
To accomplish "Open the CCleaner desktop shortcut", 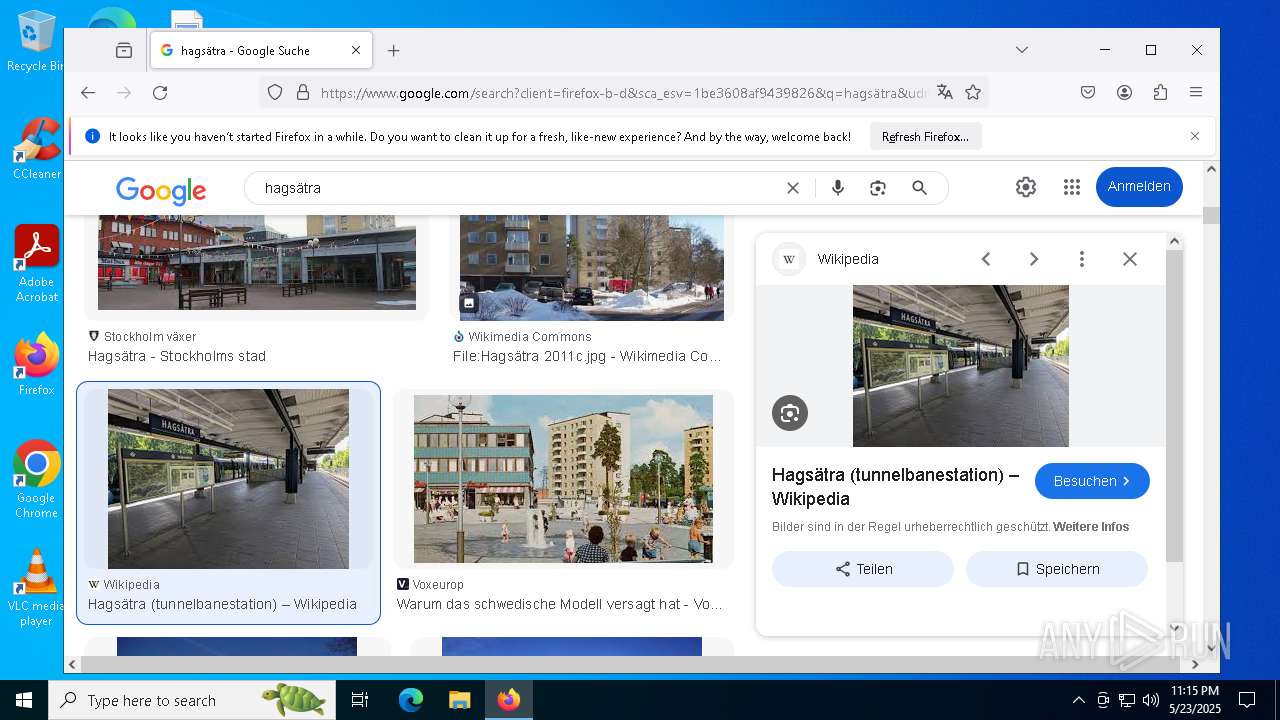I will [x=37, y=149].
